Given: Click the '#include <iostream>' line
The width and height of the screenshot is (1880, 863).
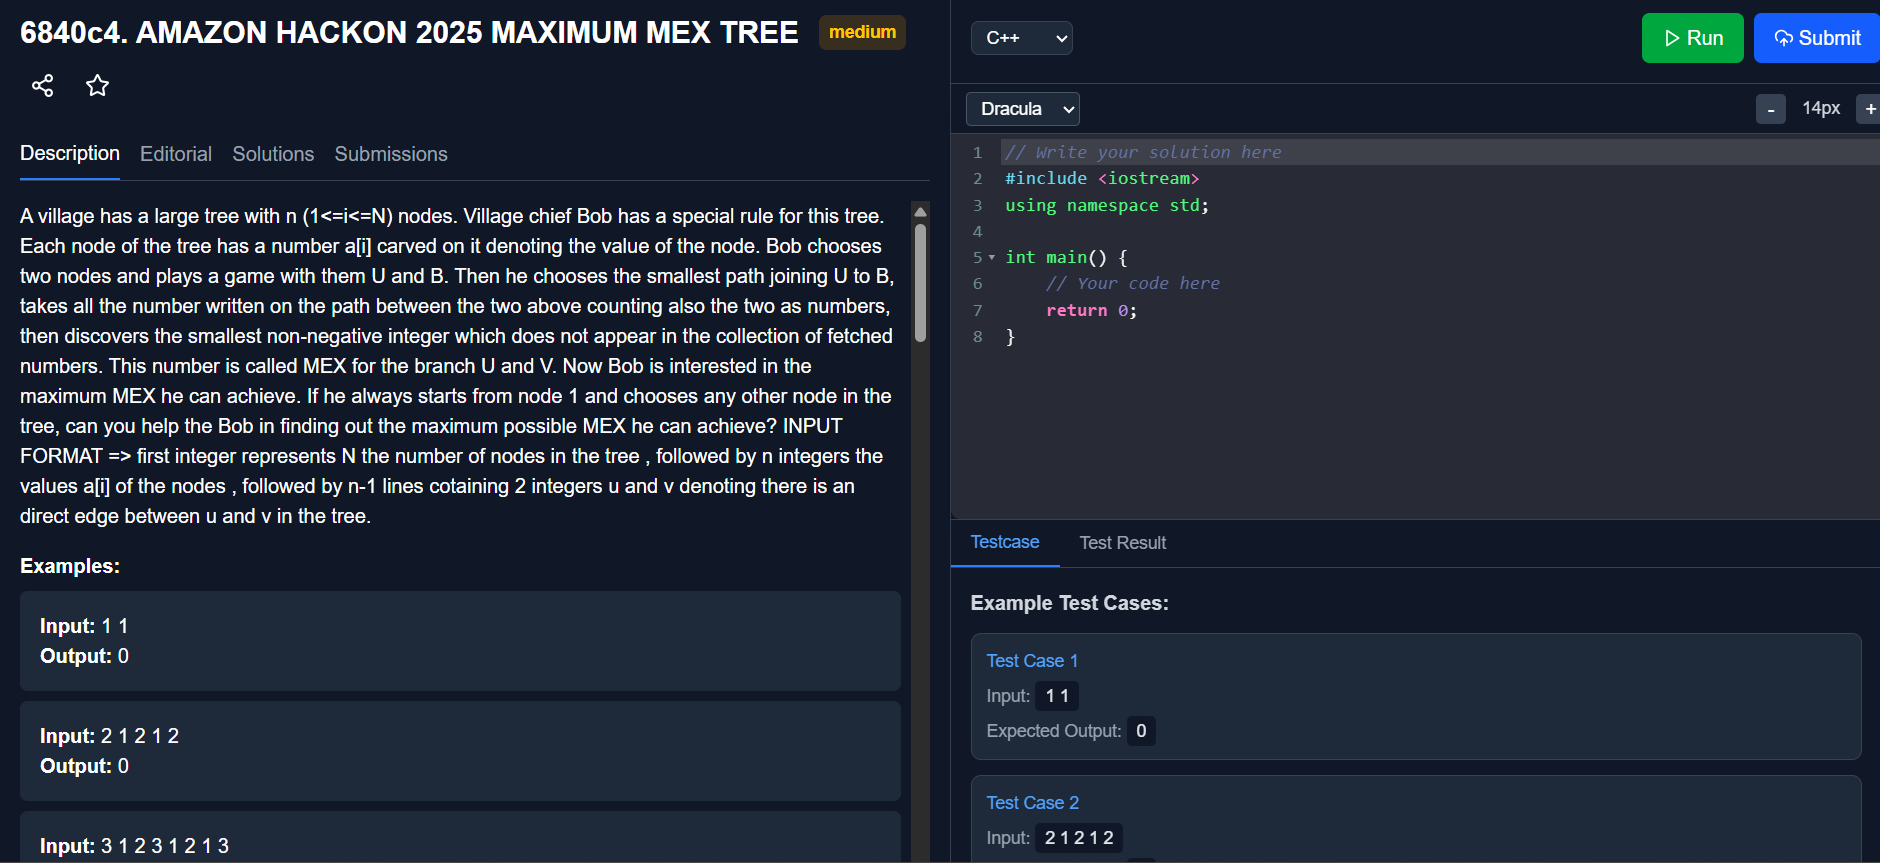Looking at the screenshot, I should 1102,178.
